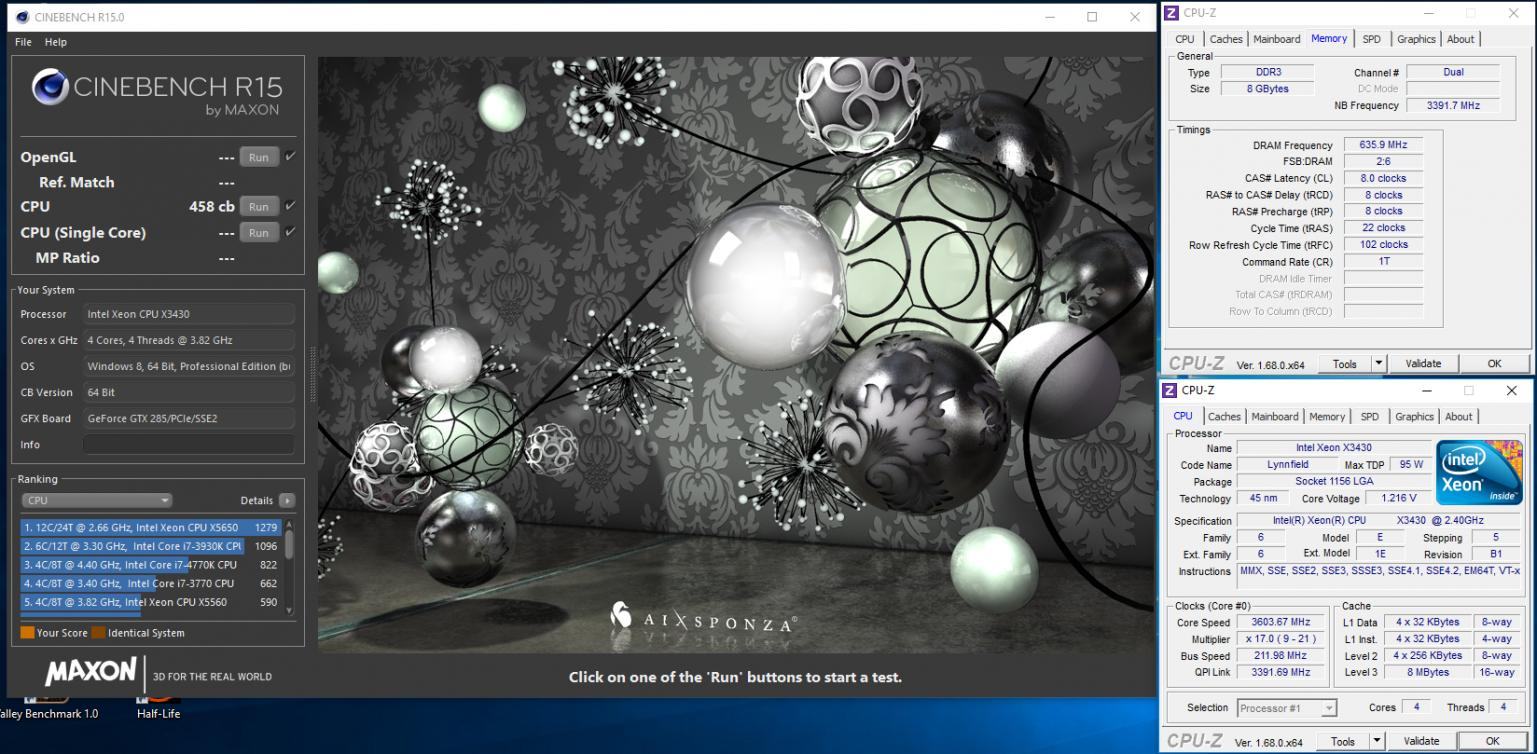Expand Tools dropdown arrow in lower CPU-Z

tap(1378, 741)
